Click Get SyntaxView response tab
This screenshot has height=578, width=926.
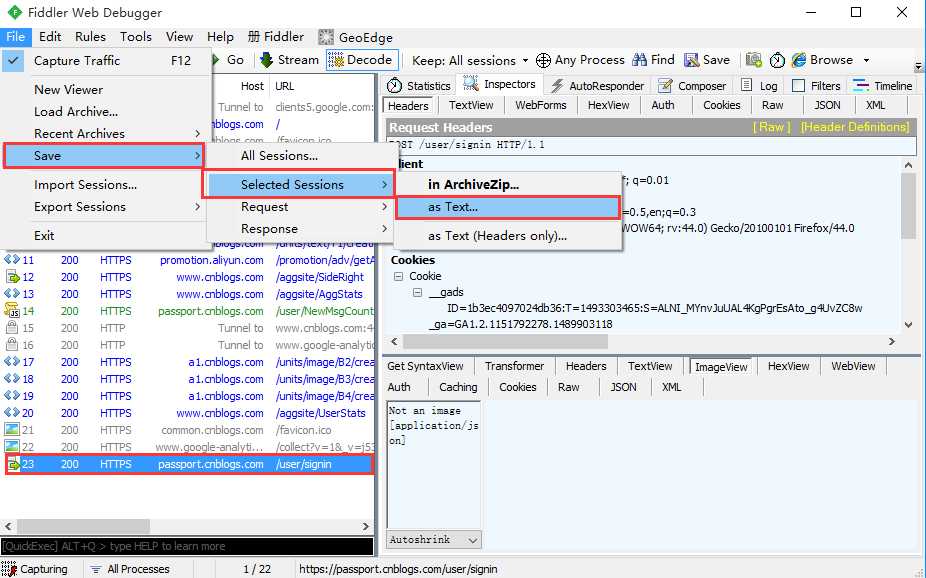click(425, 366)
